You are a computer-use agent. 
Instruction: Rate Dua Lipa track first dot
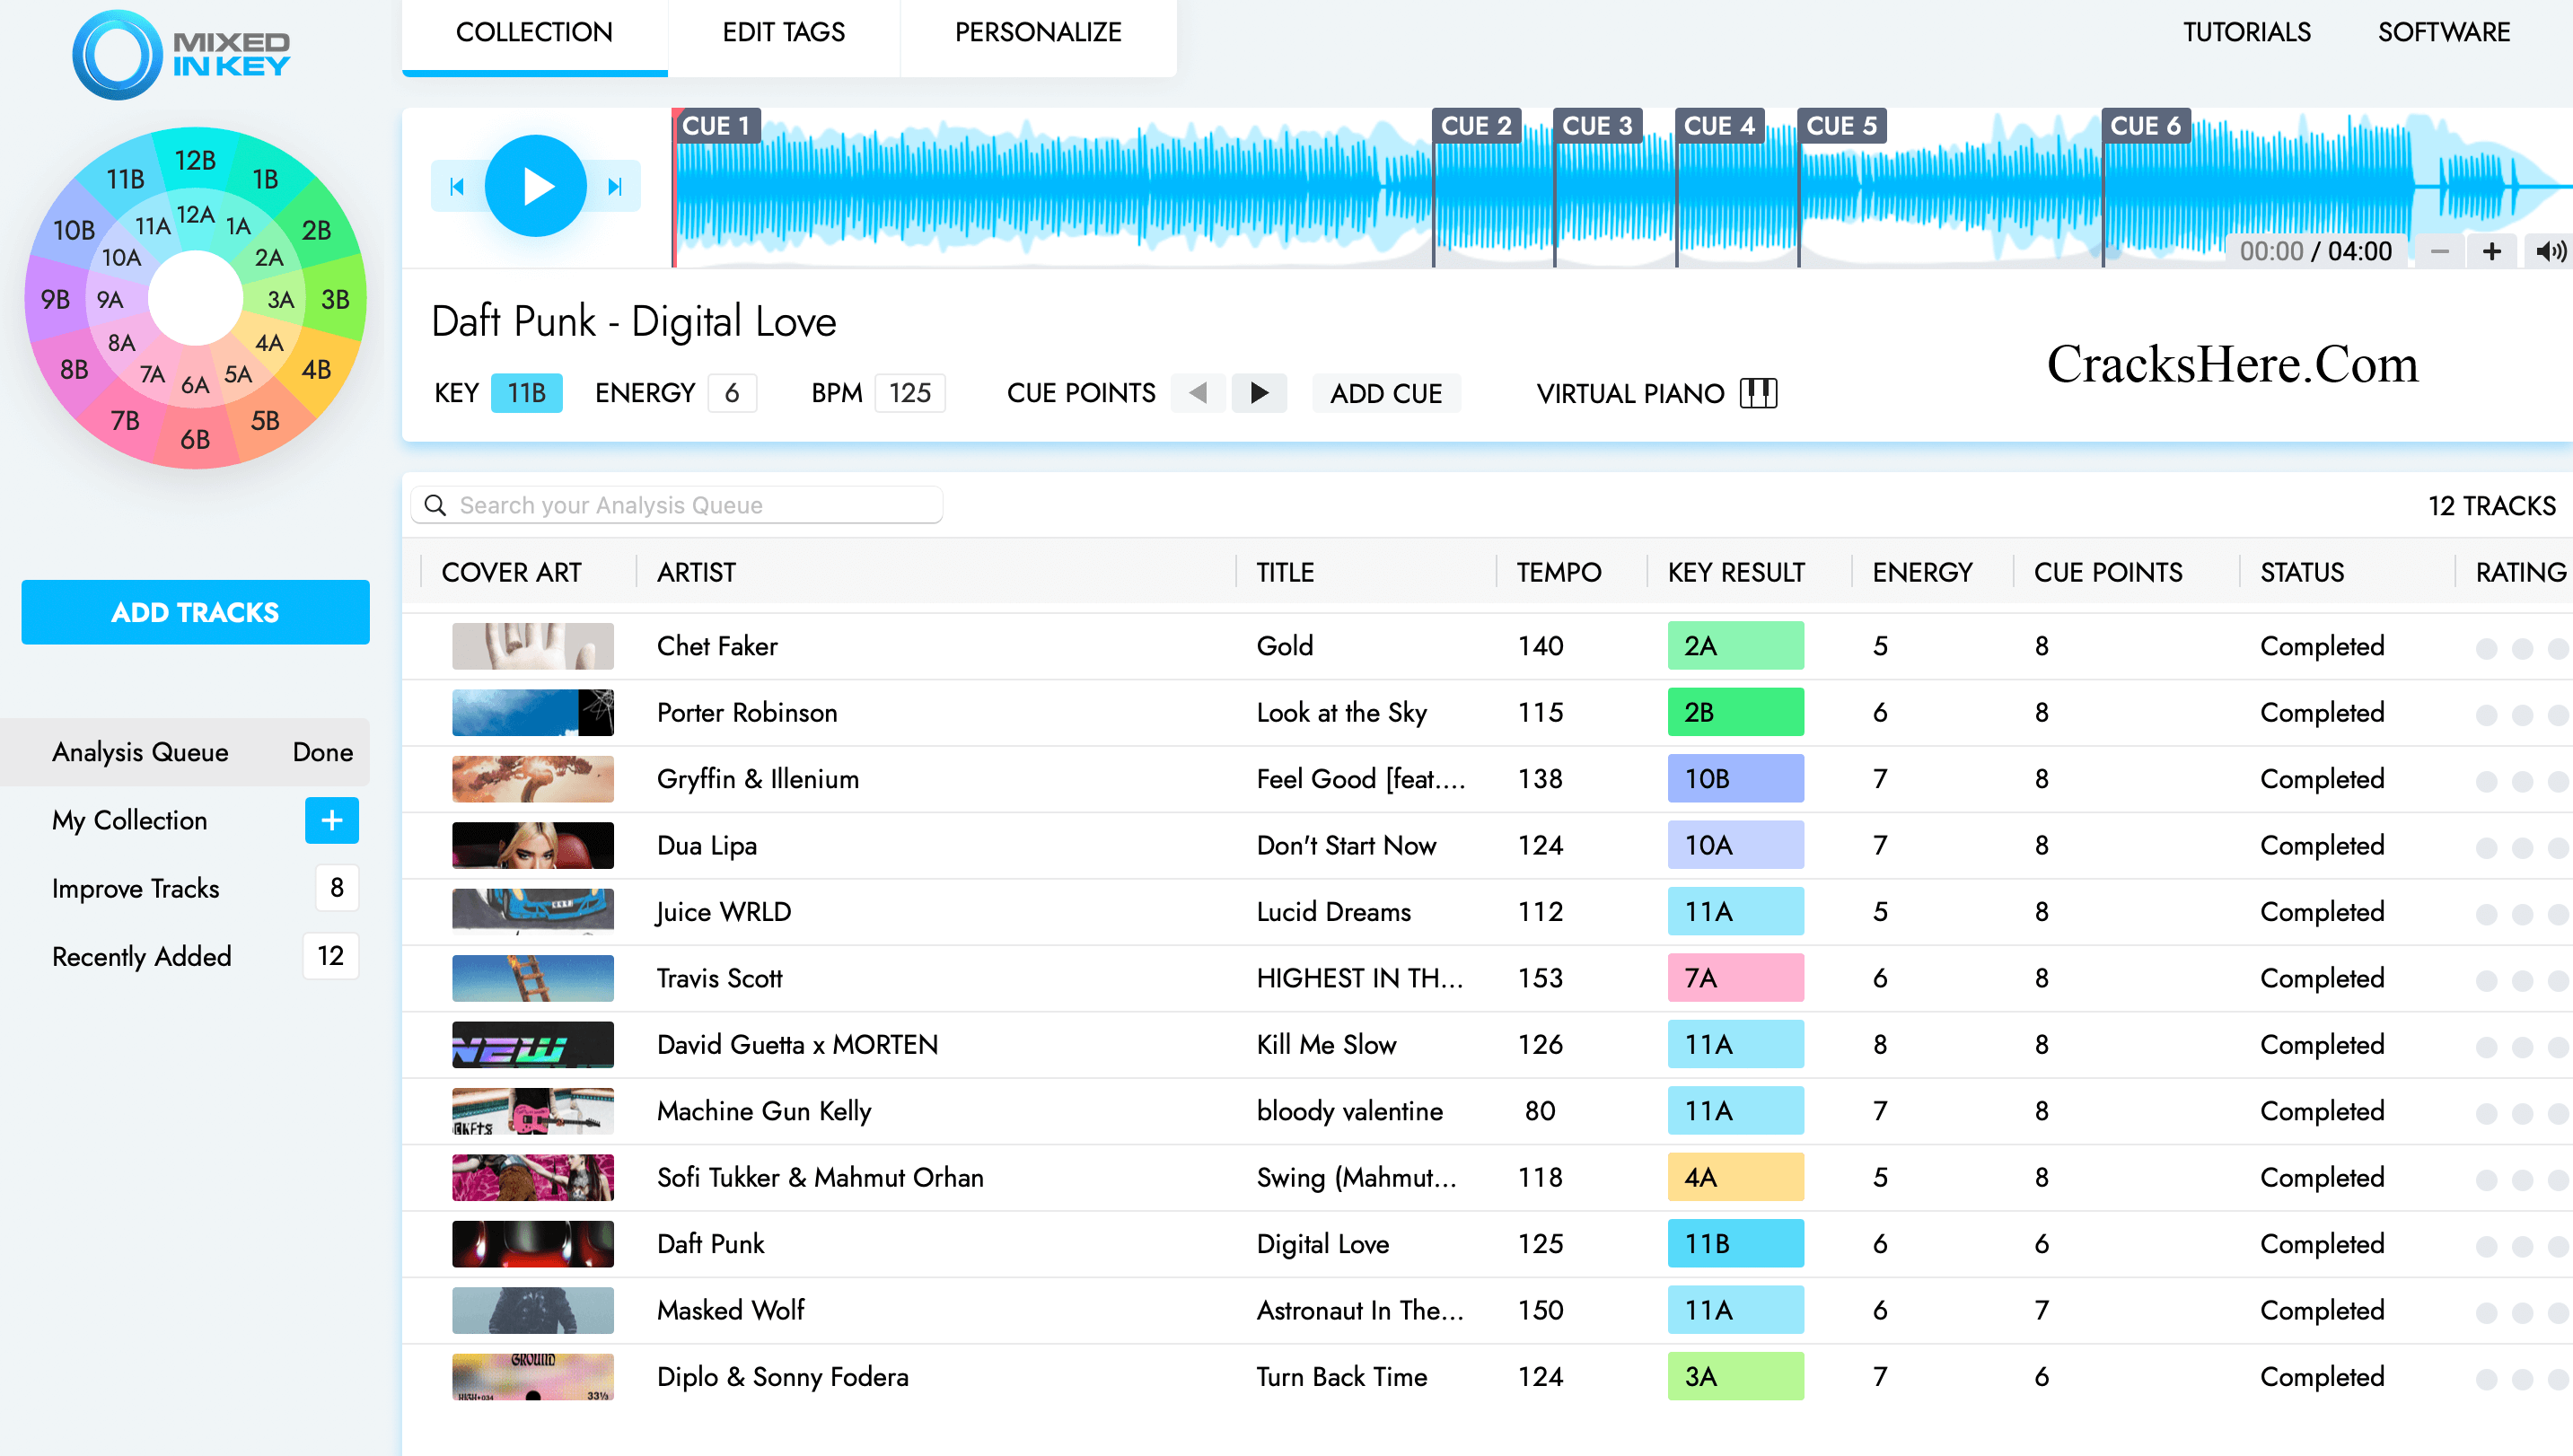tap(2487, 848)
